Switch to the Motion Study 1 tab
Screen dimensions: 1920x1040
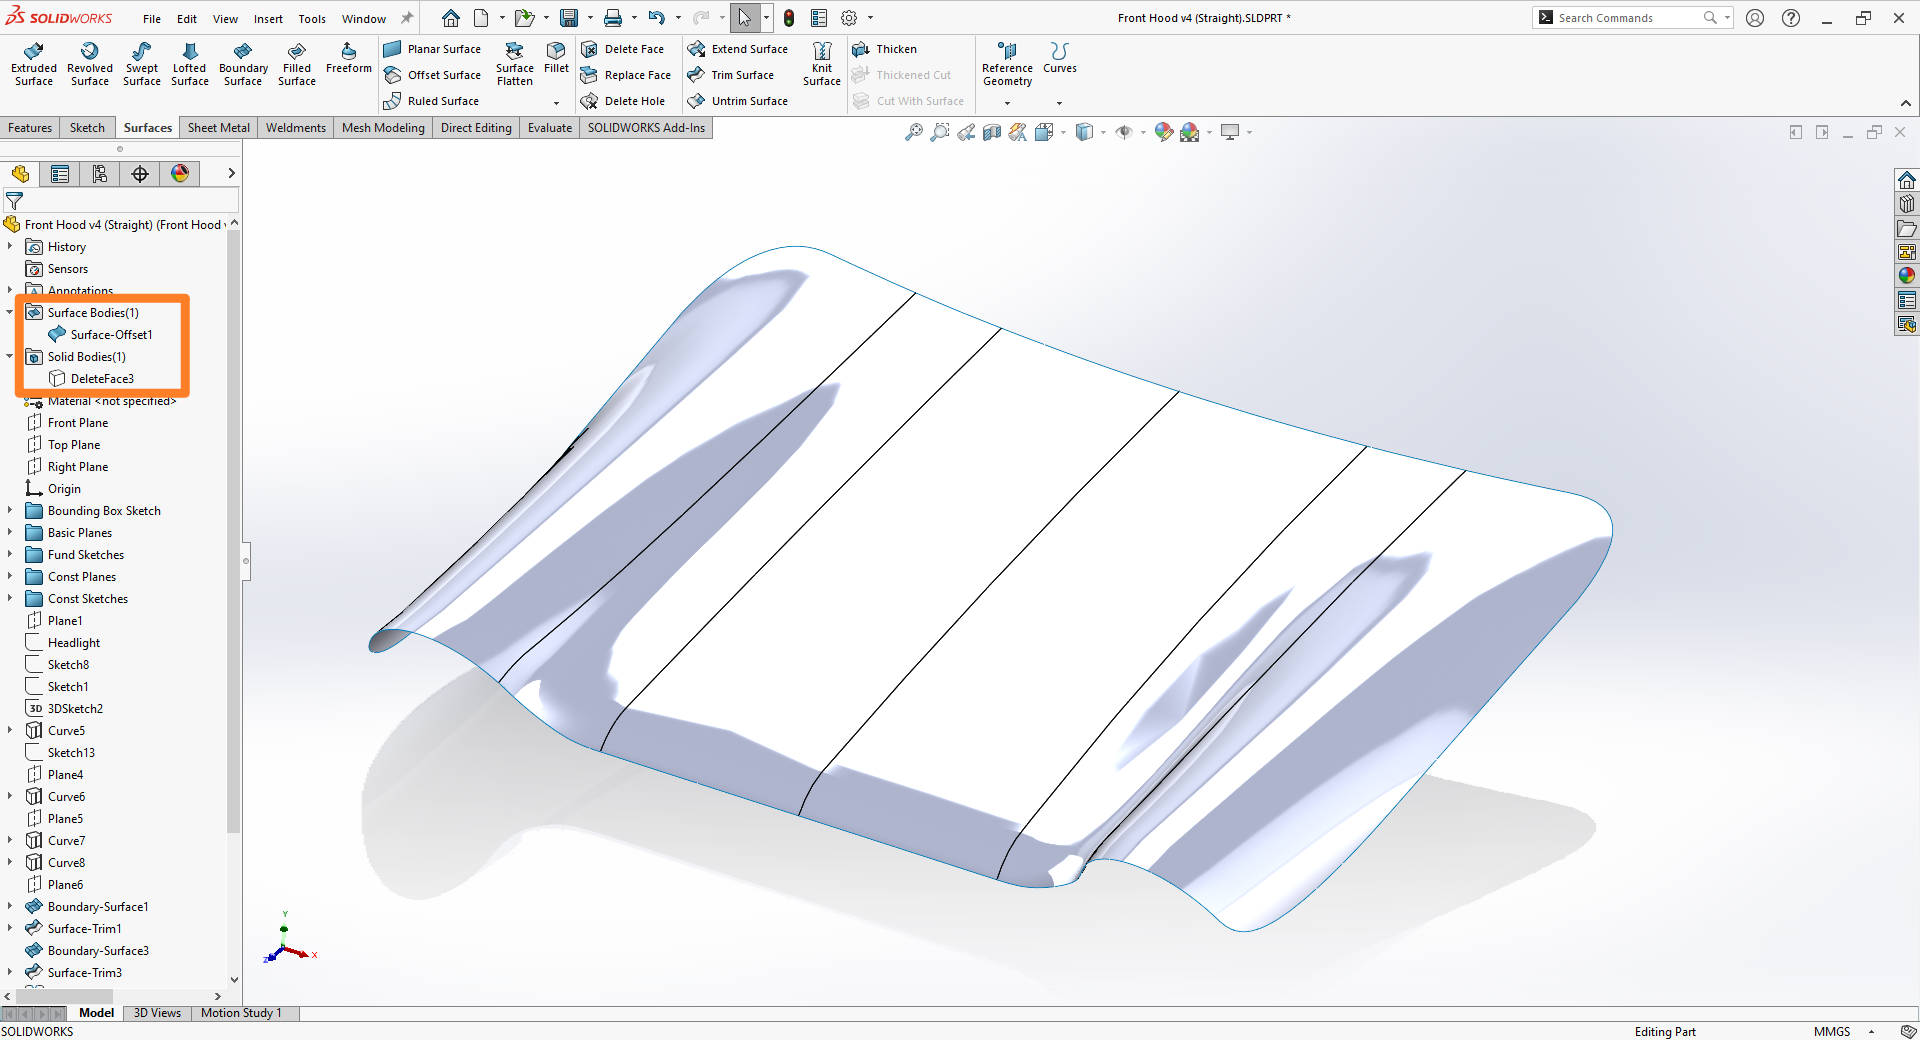point(241,1013)
